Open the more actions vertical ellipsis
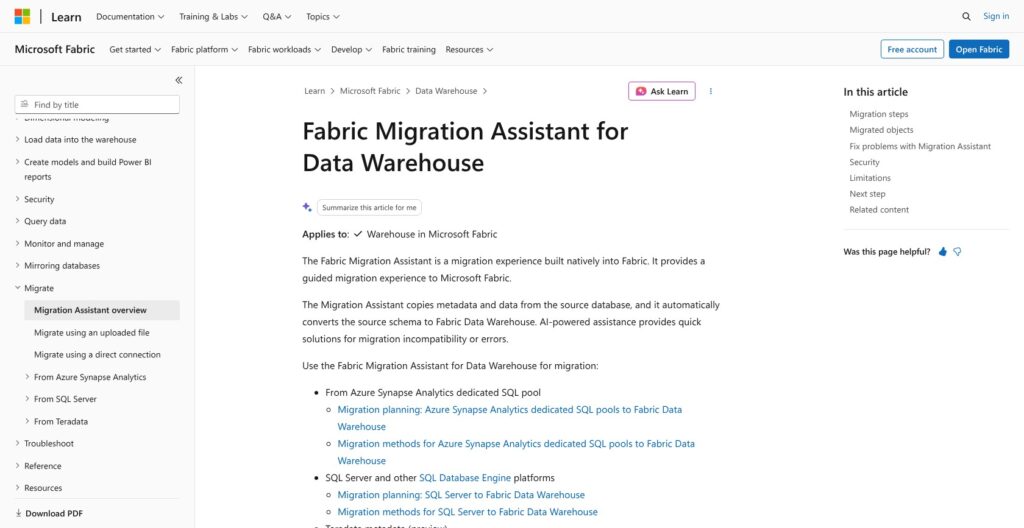Screen dimensions: 1024x528 pos(711,91)
